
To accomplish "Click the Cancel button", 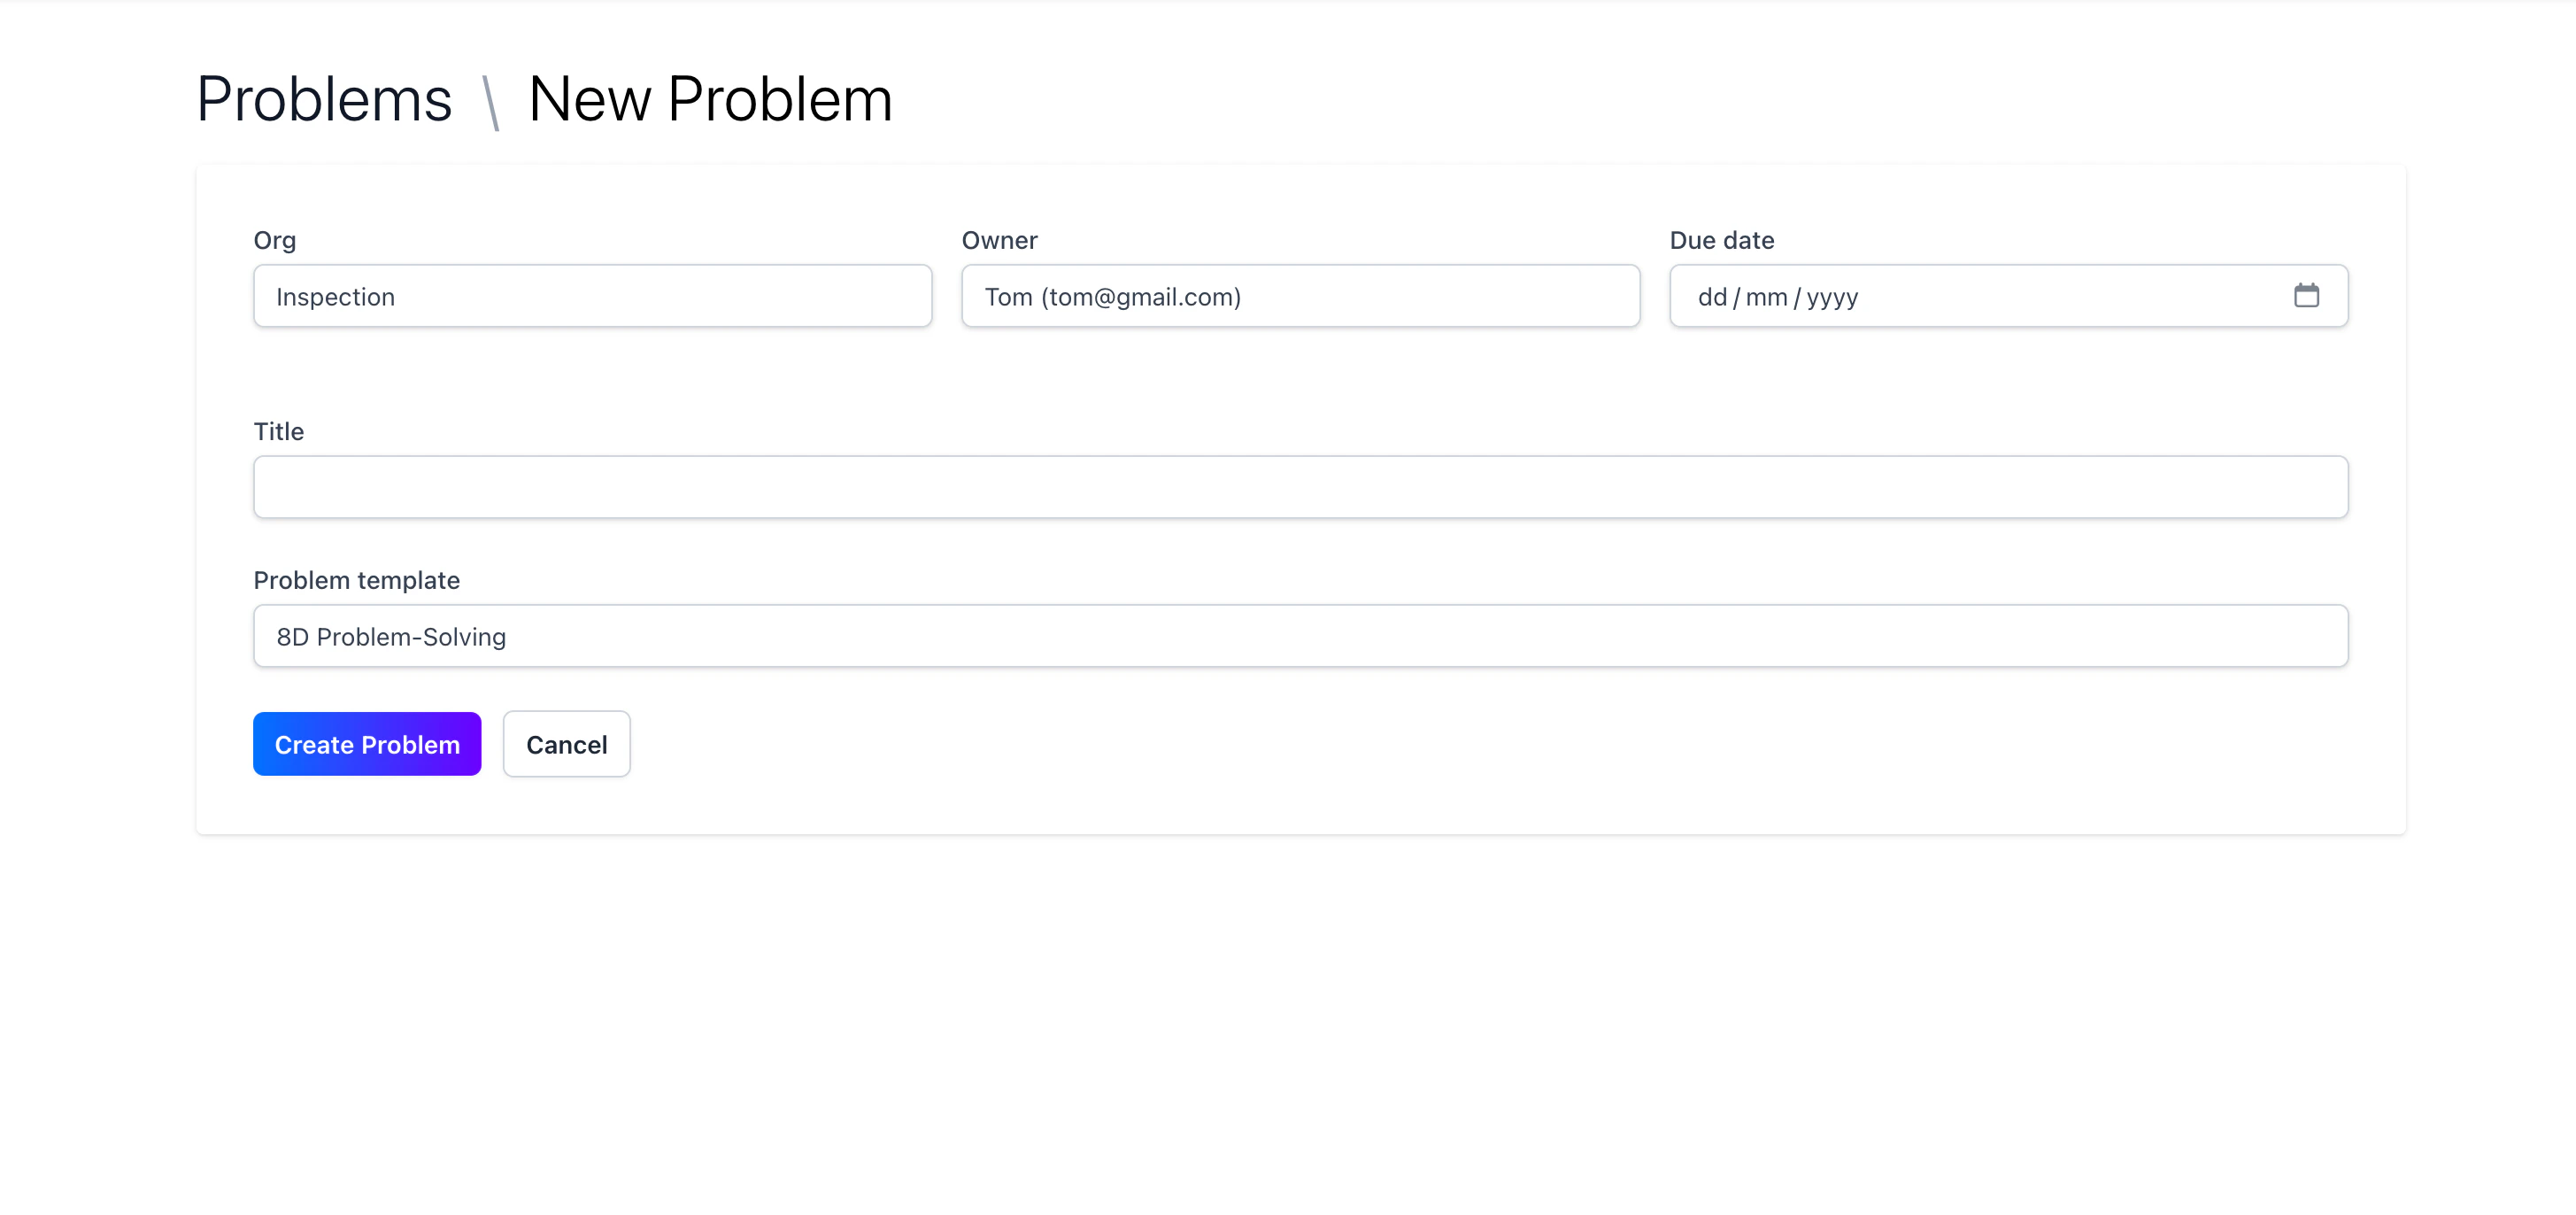I will pos(566,744).
